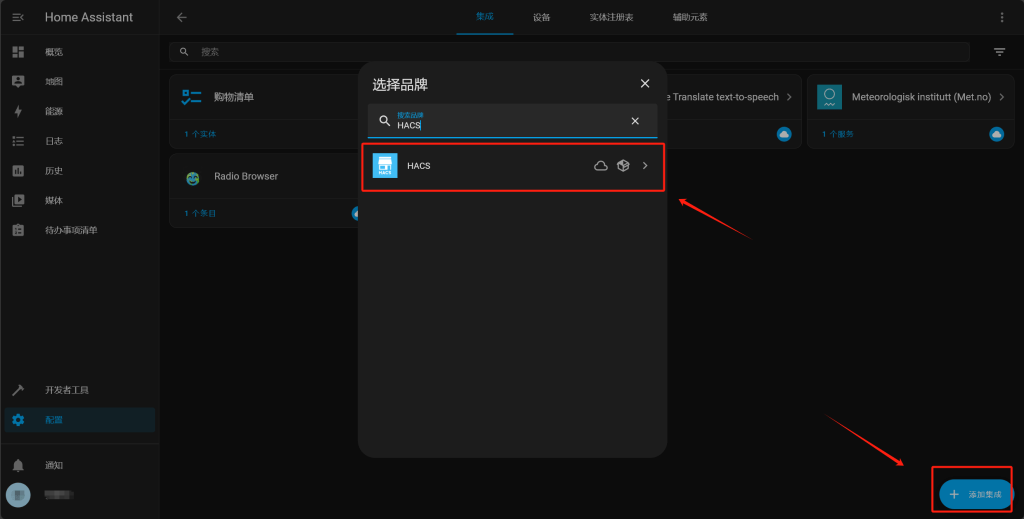The width and height of the screenshot is (1024, 519).
Task: Click the Meteorologisk institutt (Met.no) title
Action: 921,97
